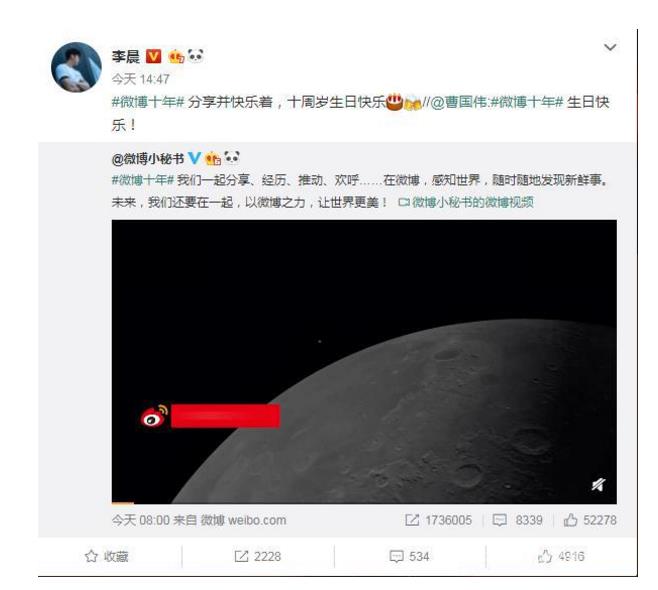Viewport: 658px width, 590px height.
Task: Click the panda badge next to 李晨
Action: click(x=196, y=55)
